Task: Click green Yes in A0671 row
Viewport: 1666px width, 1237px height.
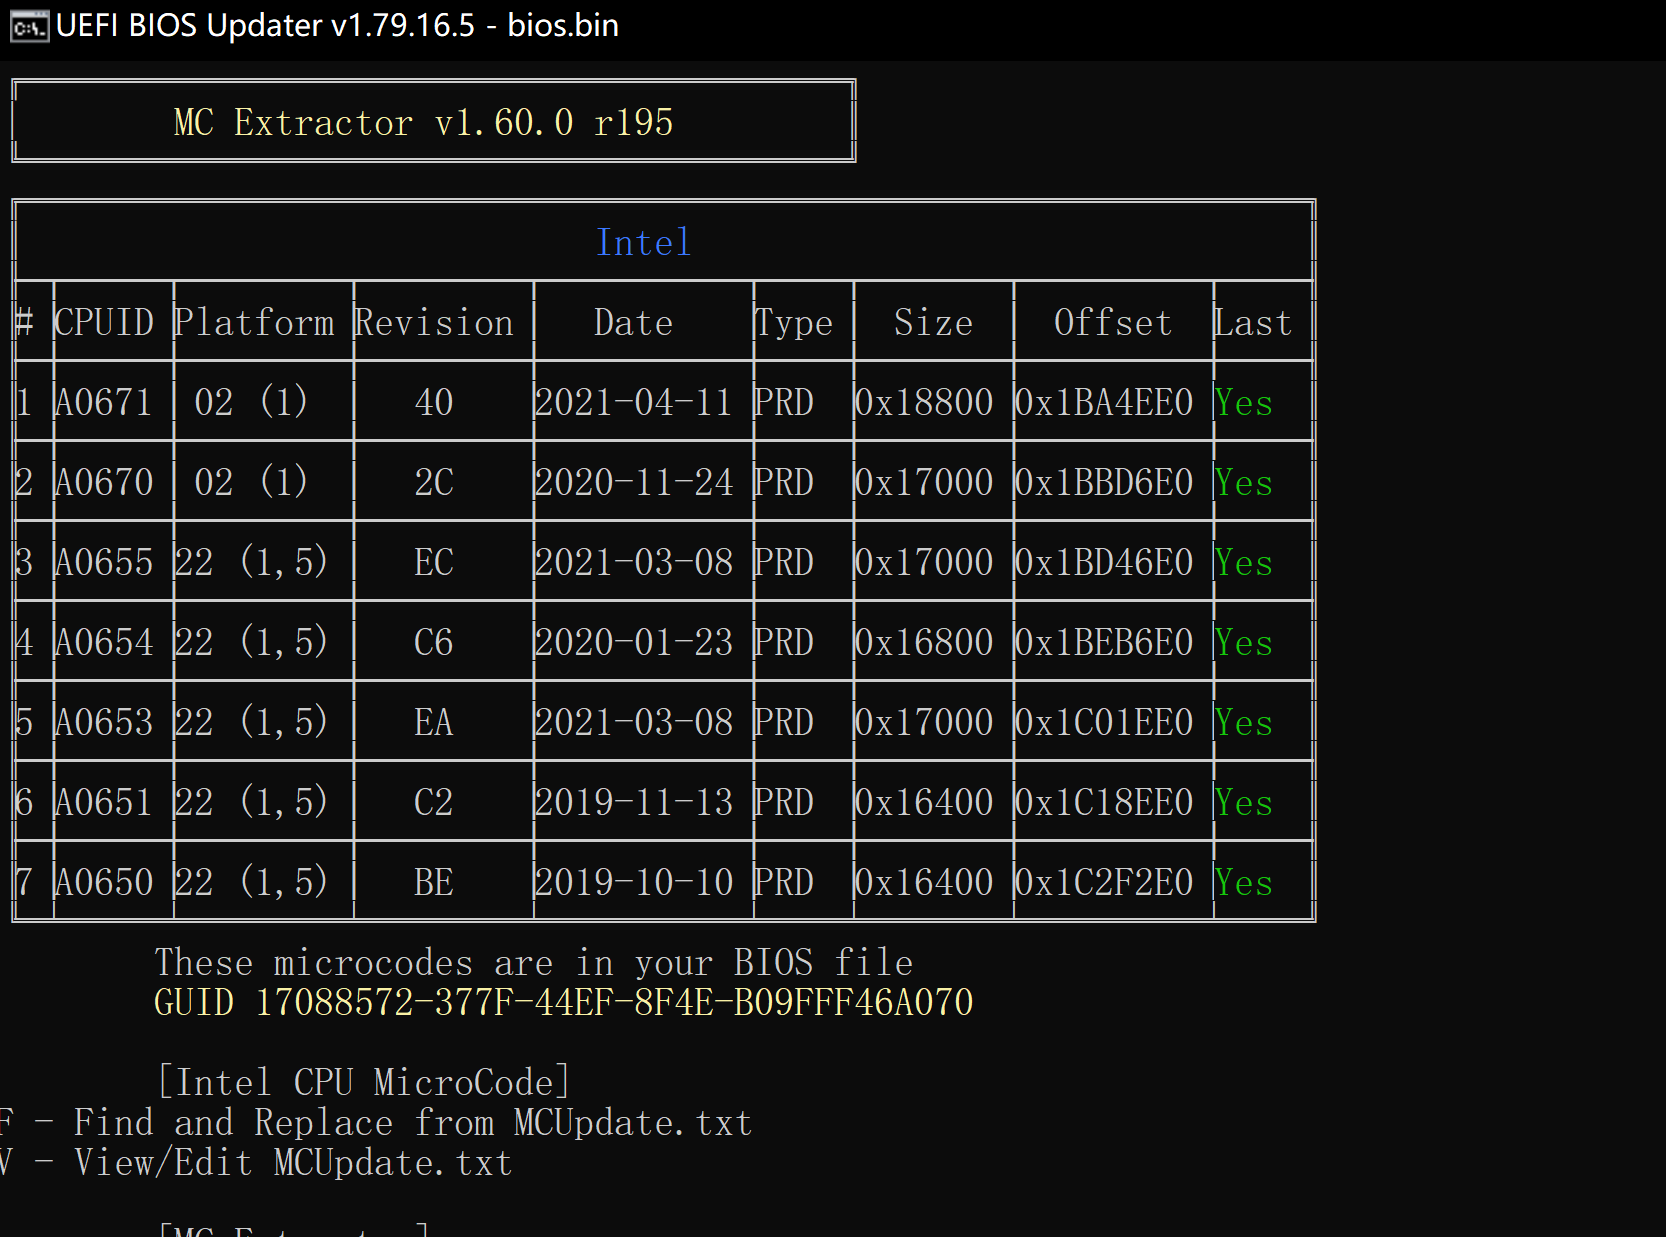Action: pyautogui.click(x=1244, y=402)
